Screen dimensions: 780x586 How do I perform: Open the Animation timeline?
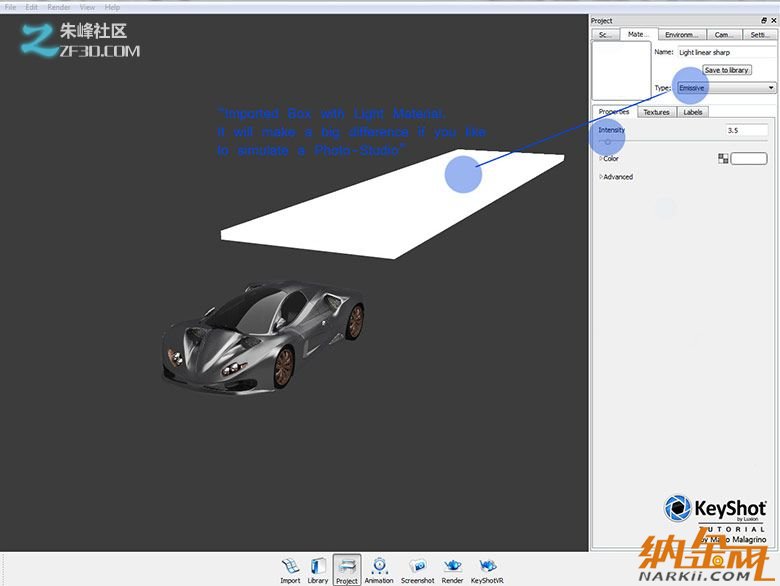click(379, 569)
